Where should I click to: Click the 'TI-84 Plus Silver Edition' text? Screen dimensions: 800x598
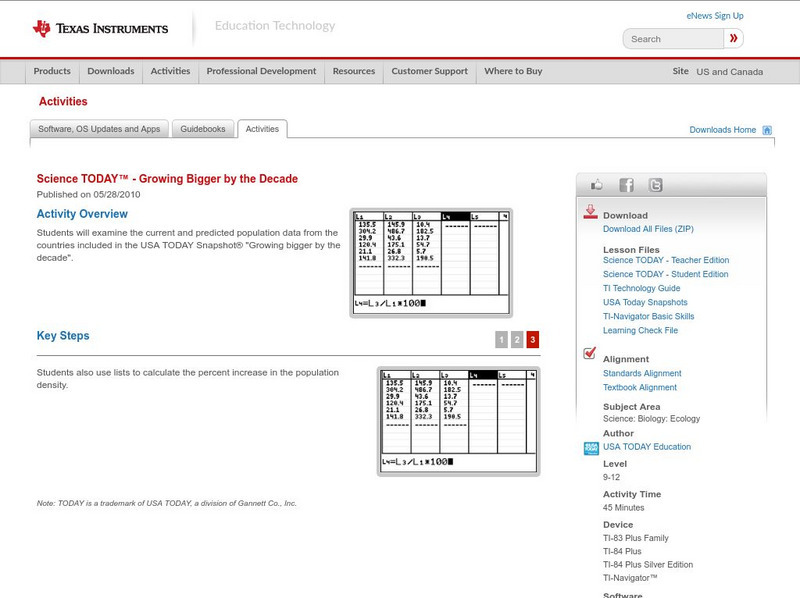point(648,565)
